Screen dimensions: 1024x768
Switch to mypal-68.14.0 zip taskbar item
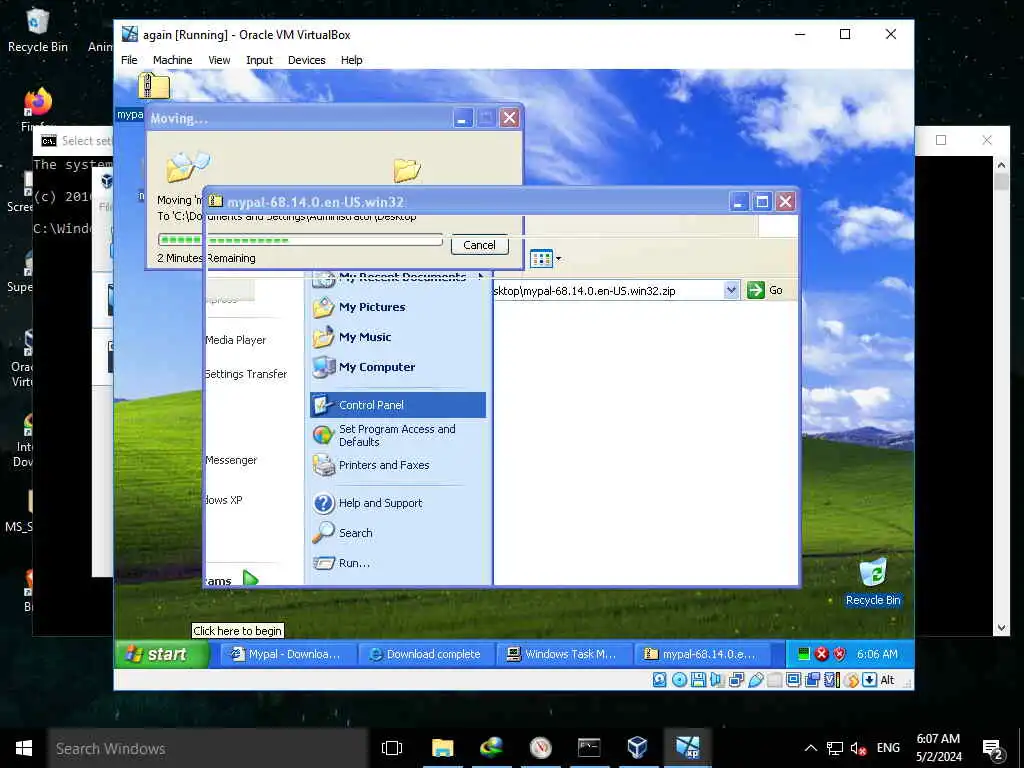pyautogui.click(x=701, y=654)
